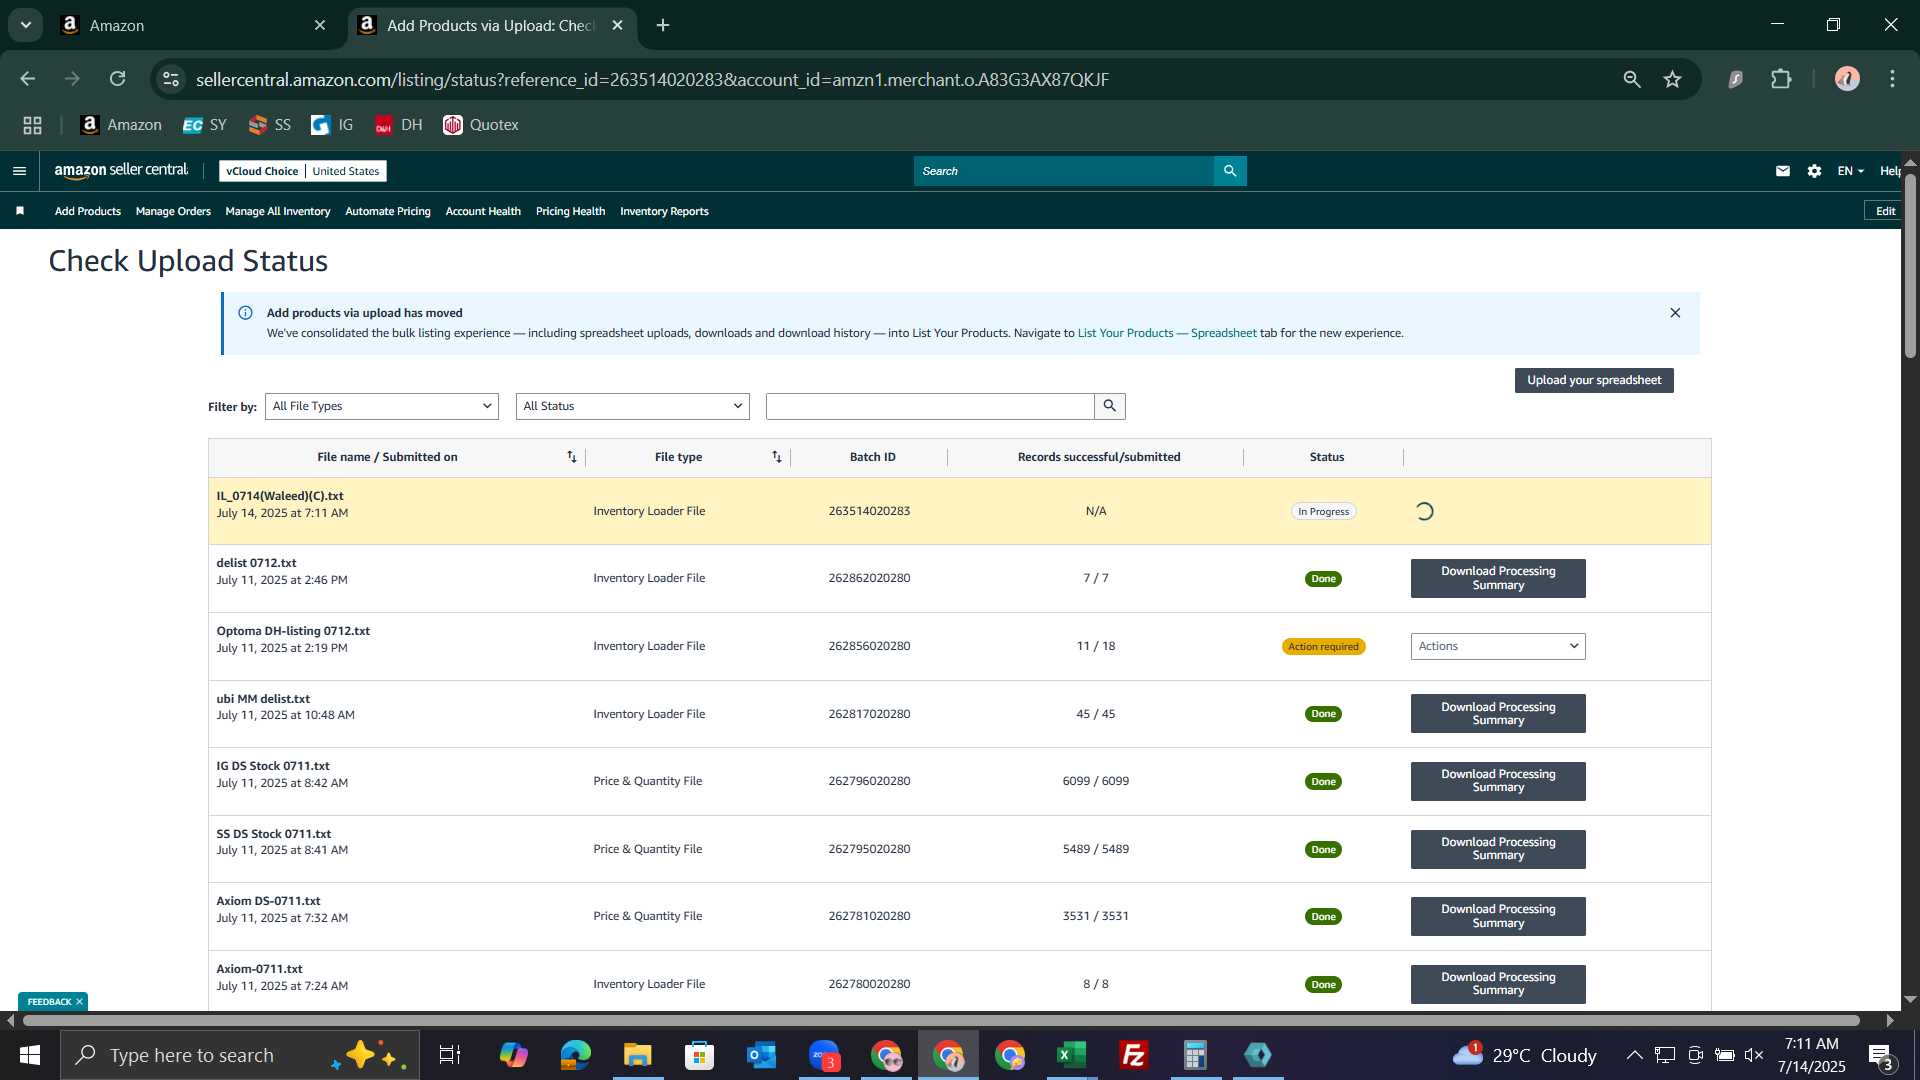Dismiss the info banner with the X

click(x=1675, y=313)
